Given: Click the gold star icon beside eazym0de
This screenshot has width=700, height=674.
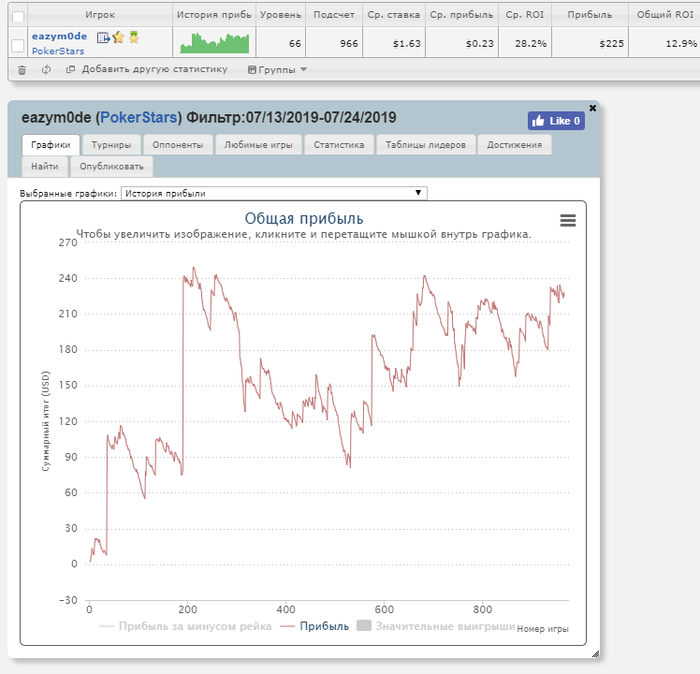Looking at the screenshot, I should point(118,37).
